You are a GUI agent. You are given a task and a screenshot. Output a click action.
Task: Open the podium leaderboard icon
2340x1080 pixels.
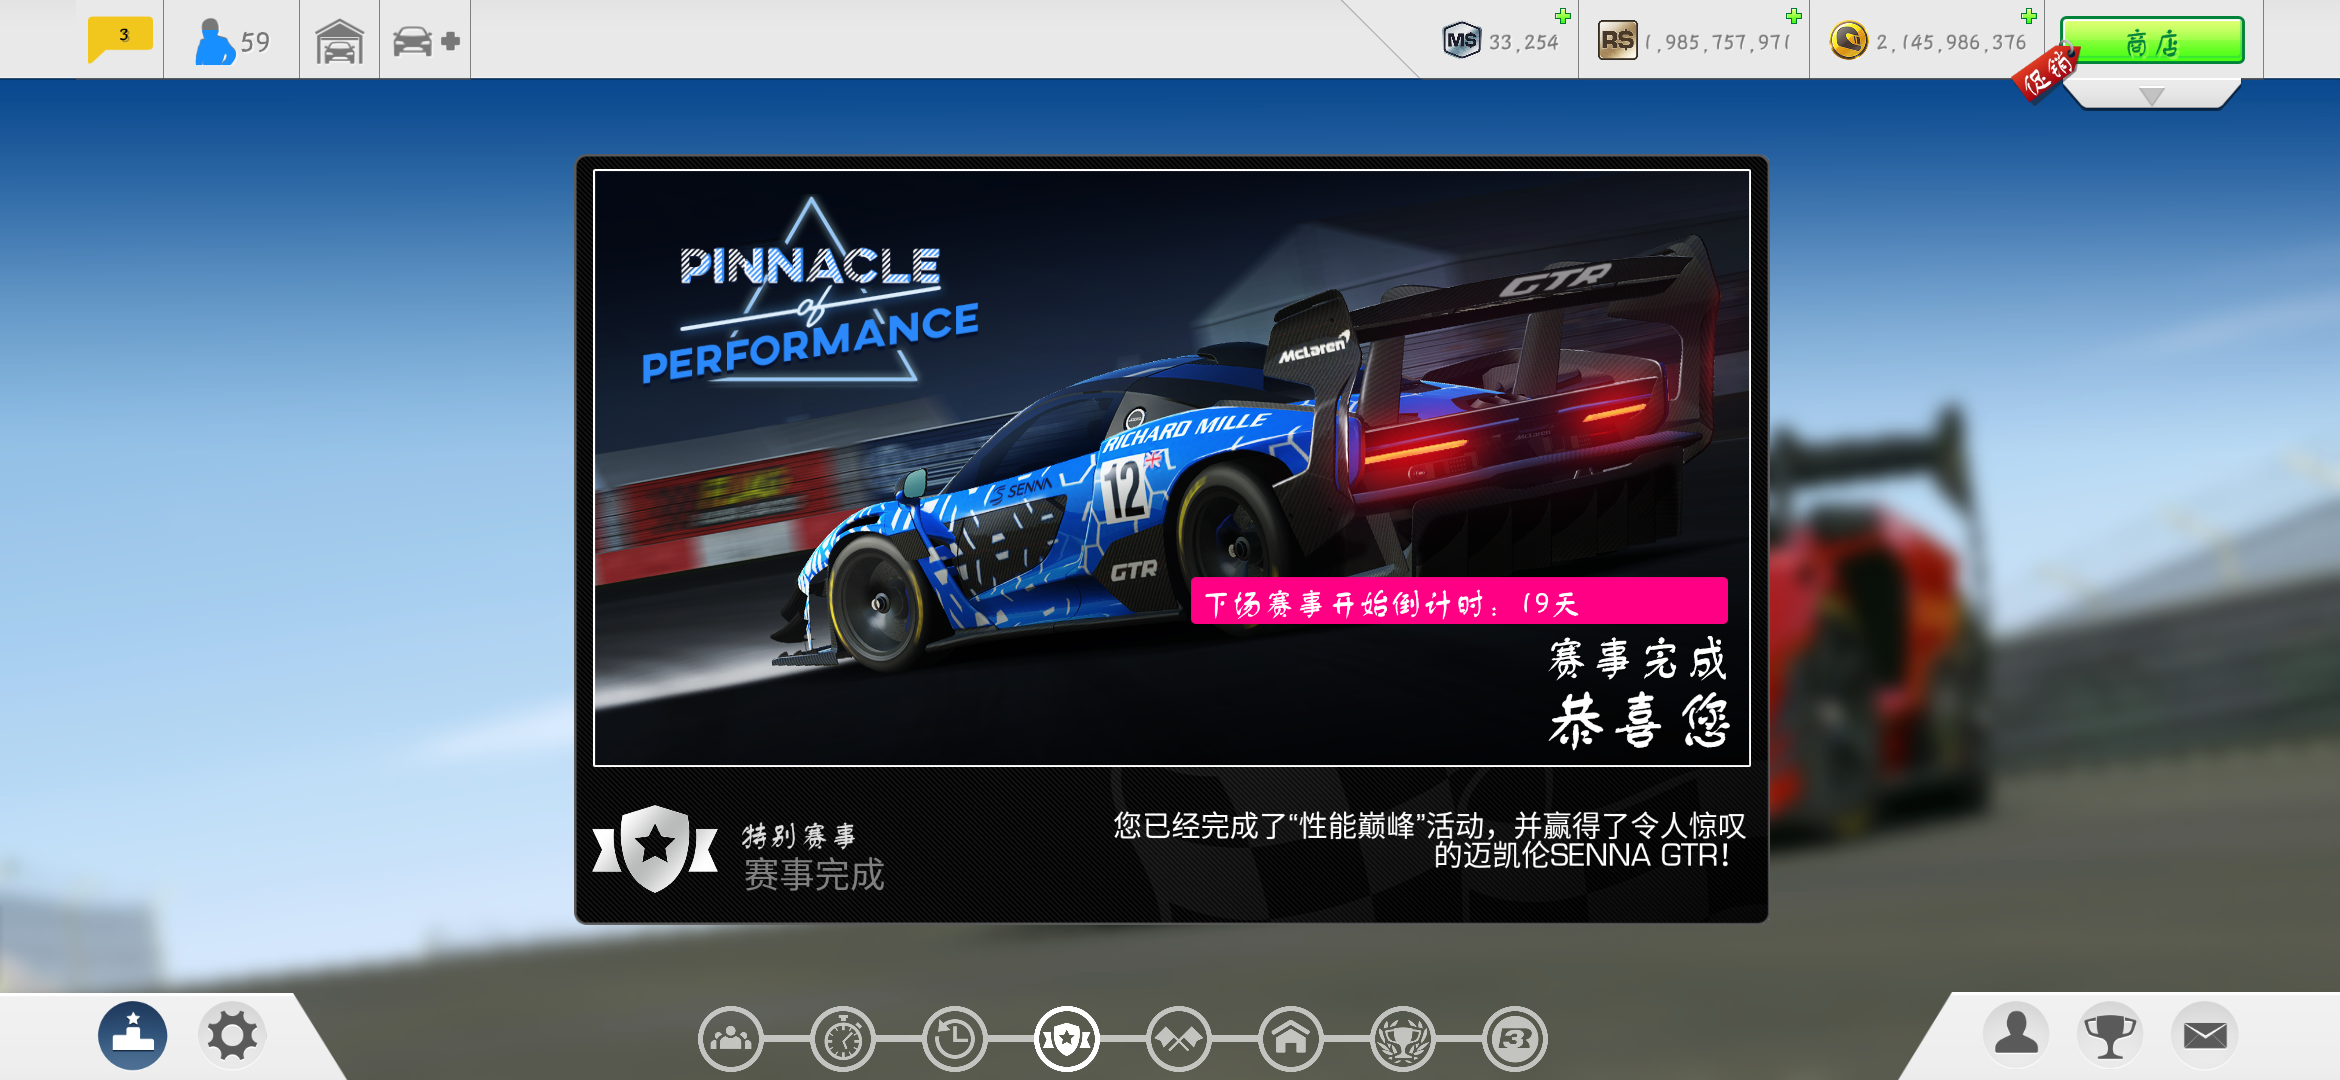click(133, 1036)
